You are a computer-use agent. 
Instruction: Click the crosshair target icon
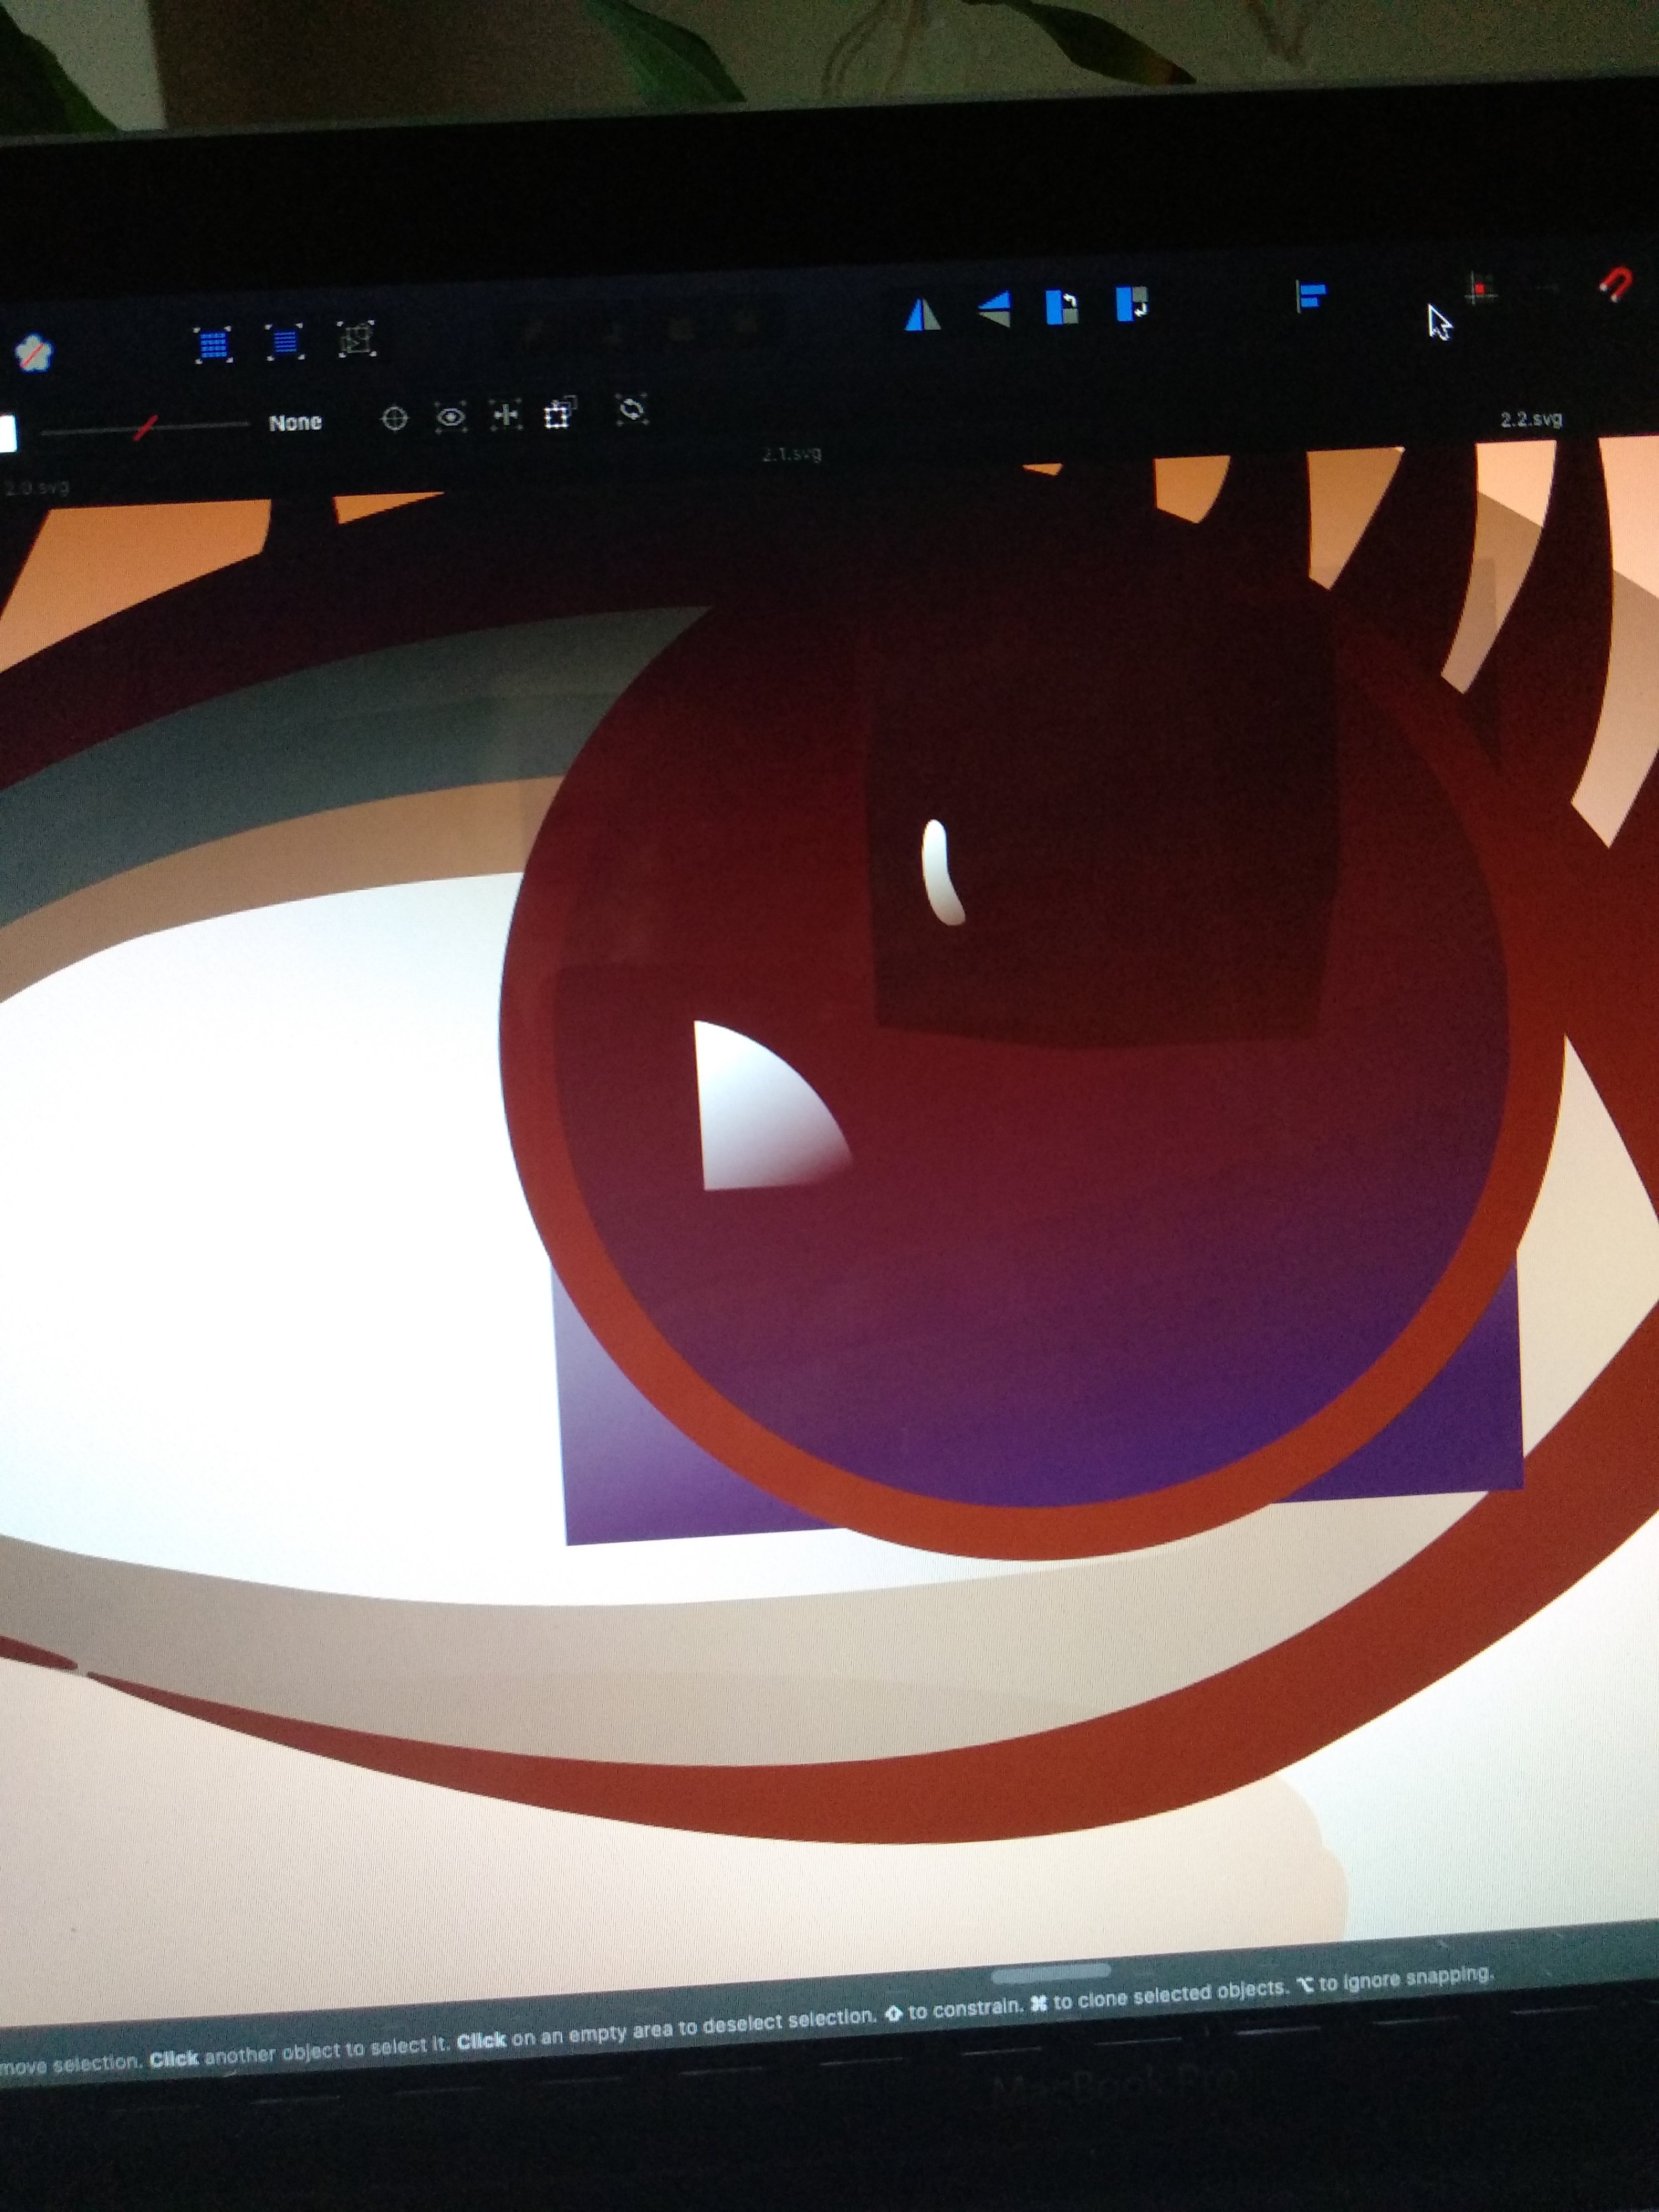(x=395, y=418)
